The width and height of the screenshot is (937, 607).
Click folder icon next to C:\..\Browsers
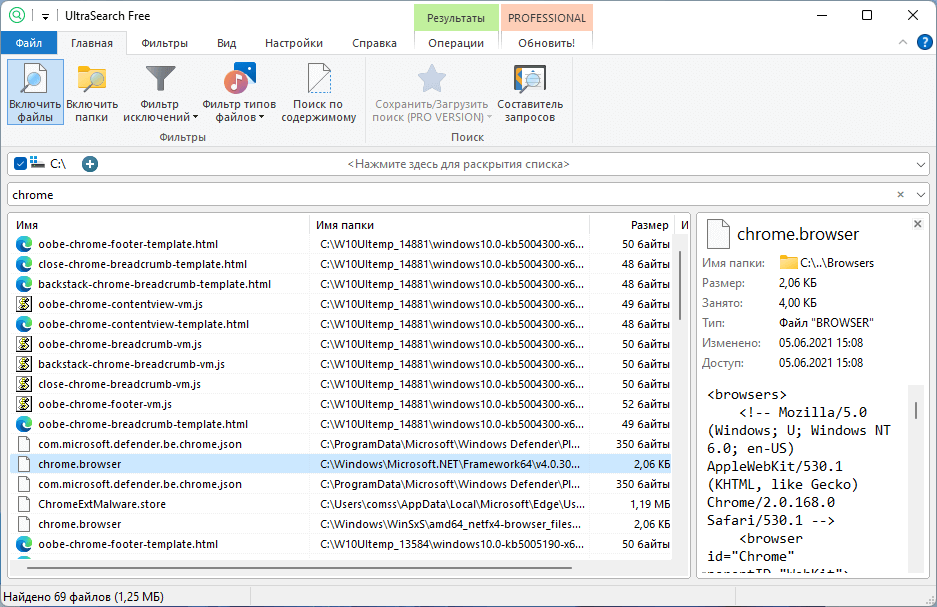[788, 262]
